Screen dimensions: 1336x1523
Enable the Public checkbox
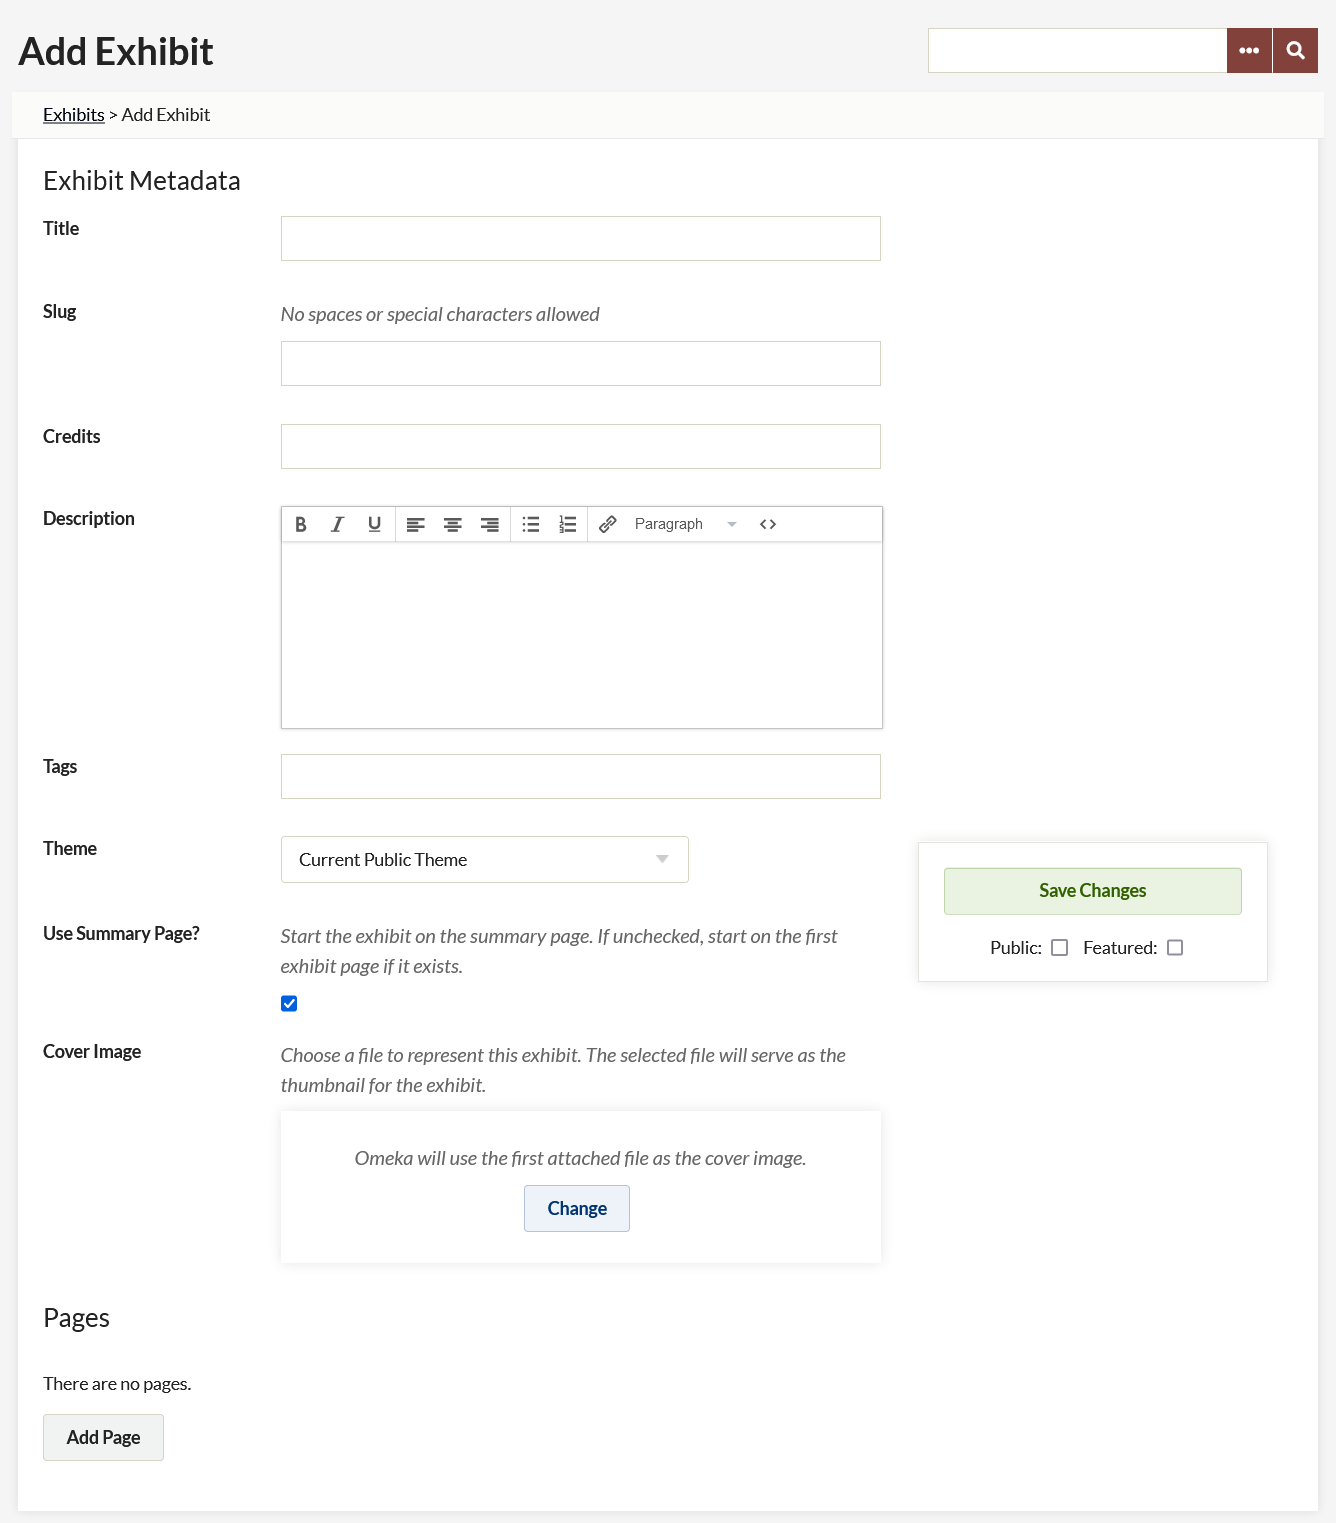coord(1060,948)
